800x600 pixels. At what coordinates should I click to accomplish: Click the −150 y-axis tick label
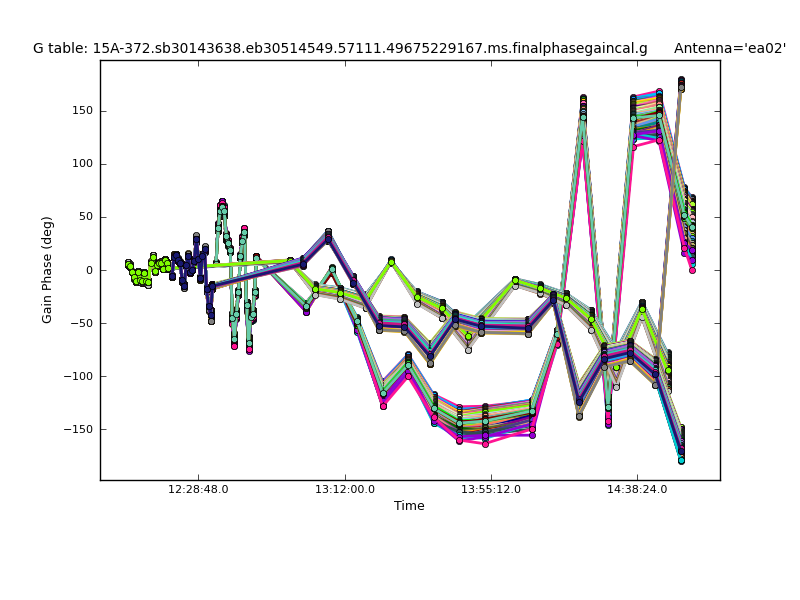[78, 429]
